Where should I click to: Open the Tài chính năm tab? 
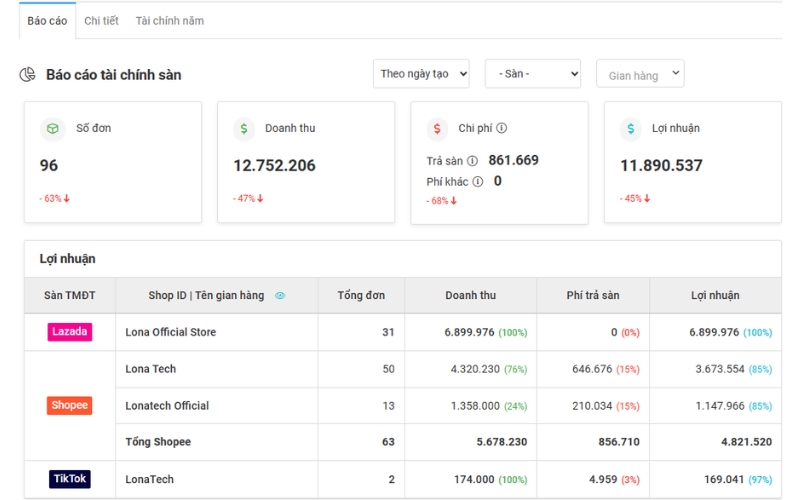point(169,21)
